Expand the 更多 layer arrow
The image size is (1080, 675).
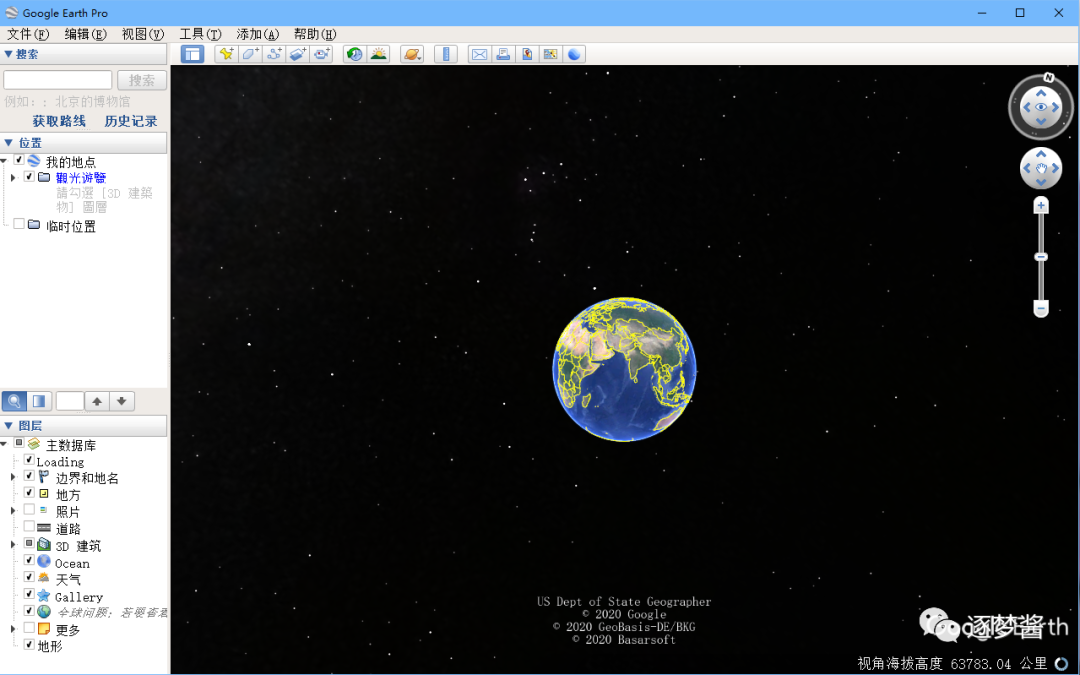pos(12,629)
